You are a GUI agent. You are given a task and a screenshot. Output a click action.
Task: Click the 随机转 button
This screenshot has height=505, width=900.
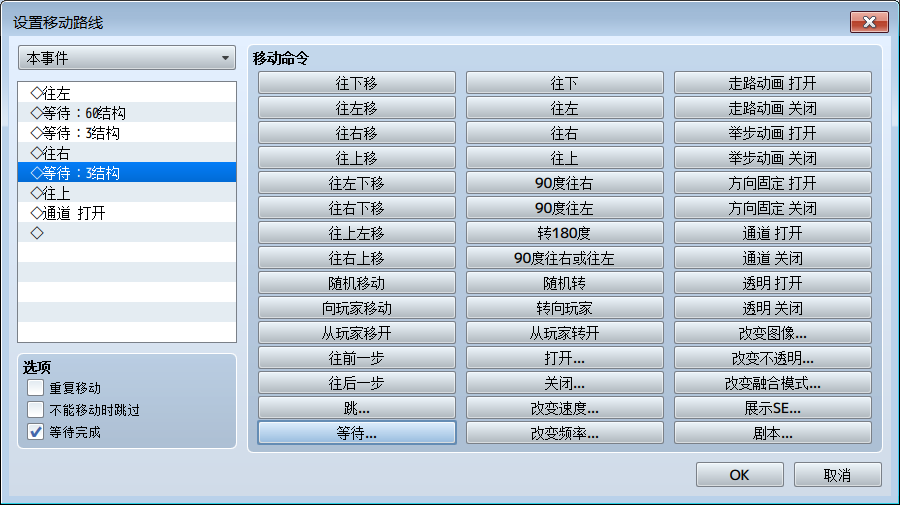tap(564, 283)
